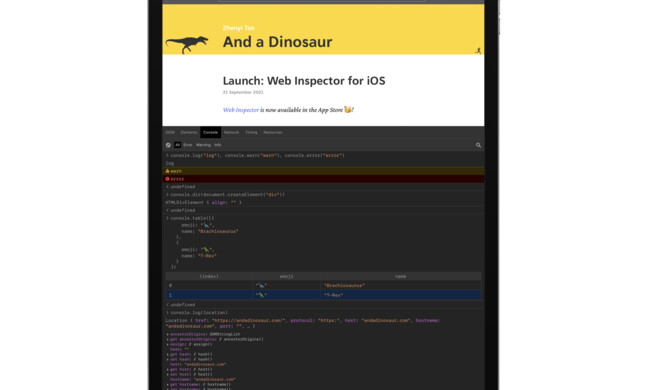Click the hash: "" property line
Screen dimensions: 660x390
180,349
